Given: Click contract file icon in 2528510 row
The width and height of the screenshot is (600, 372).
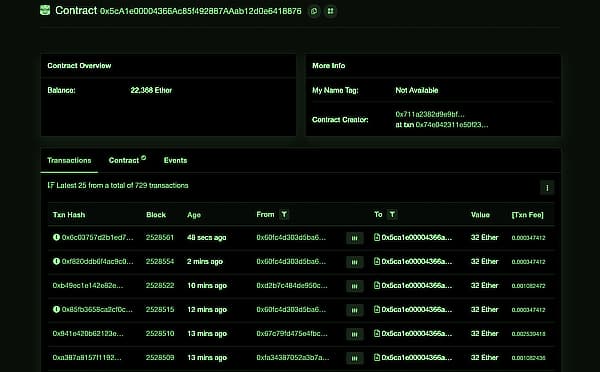Looking at the screenshot, I should point(377,333).
